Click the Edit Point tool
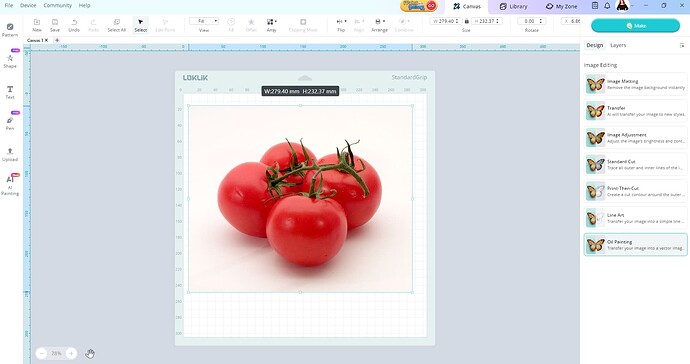The image size is (690, 364). point(165,25)
